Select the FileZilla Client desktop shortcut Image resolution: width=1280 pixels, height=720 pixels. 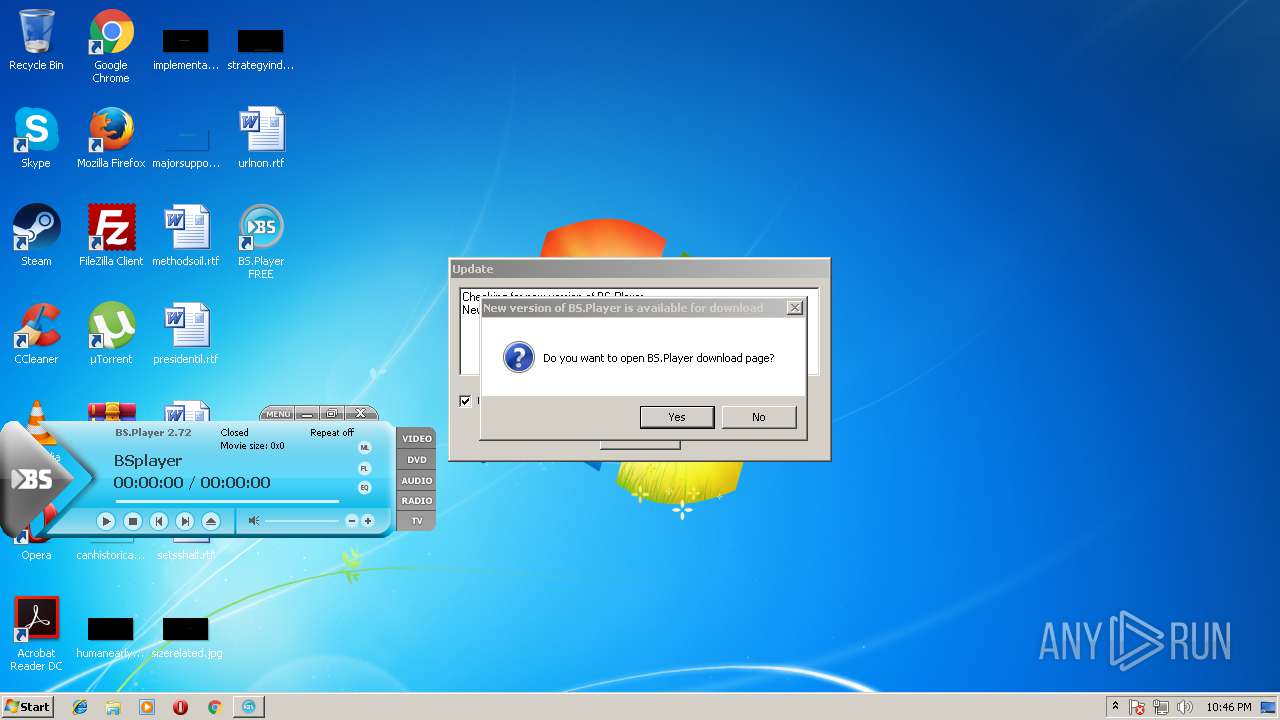click(111, 236)
